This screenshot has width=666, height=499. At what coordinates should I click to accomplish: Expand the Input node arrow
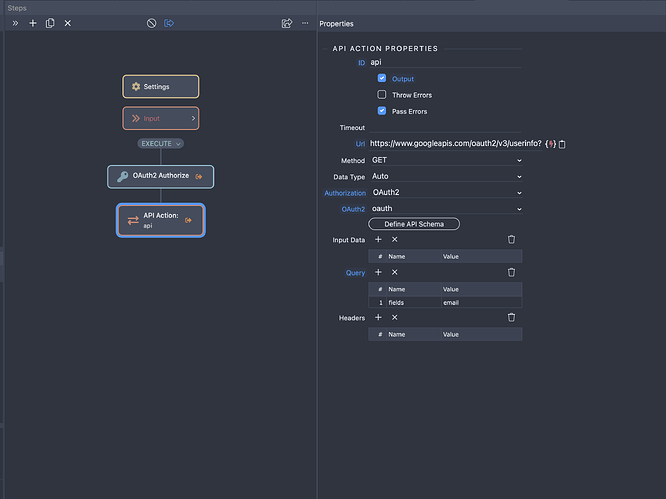(193, 118)
